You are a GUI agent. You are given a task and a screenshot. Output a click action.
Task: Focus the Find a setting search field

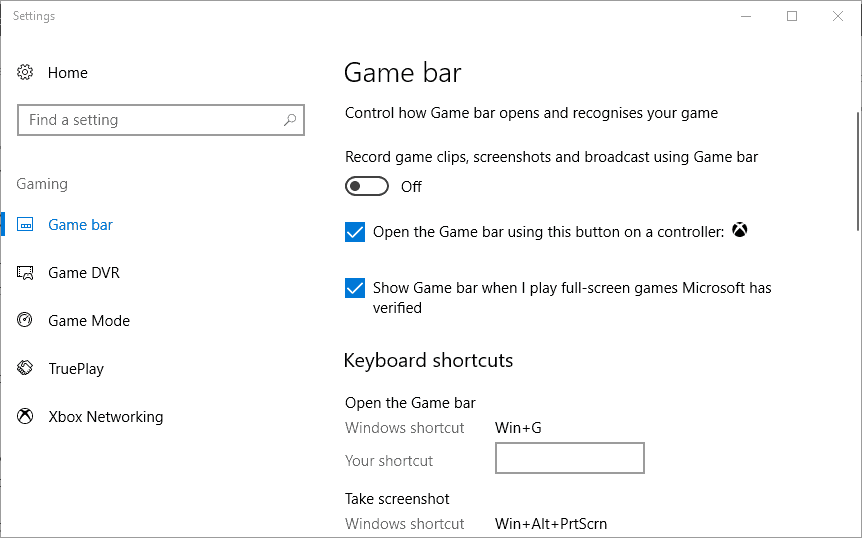tap(150, 120)
